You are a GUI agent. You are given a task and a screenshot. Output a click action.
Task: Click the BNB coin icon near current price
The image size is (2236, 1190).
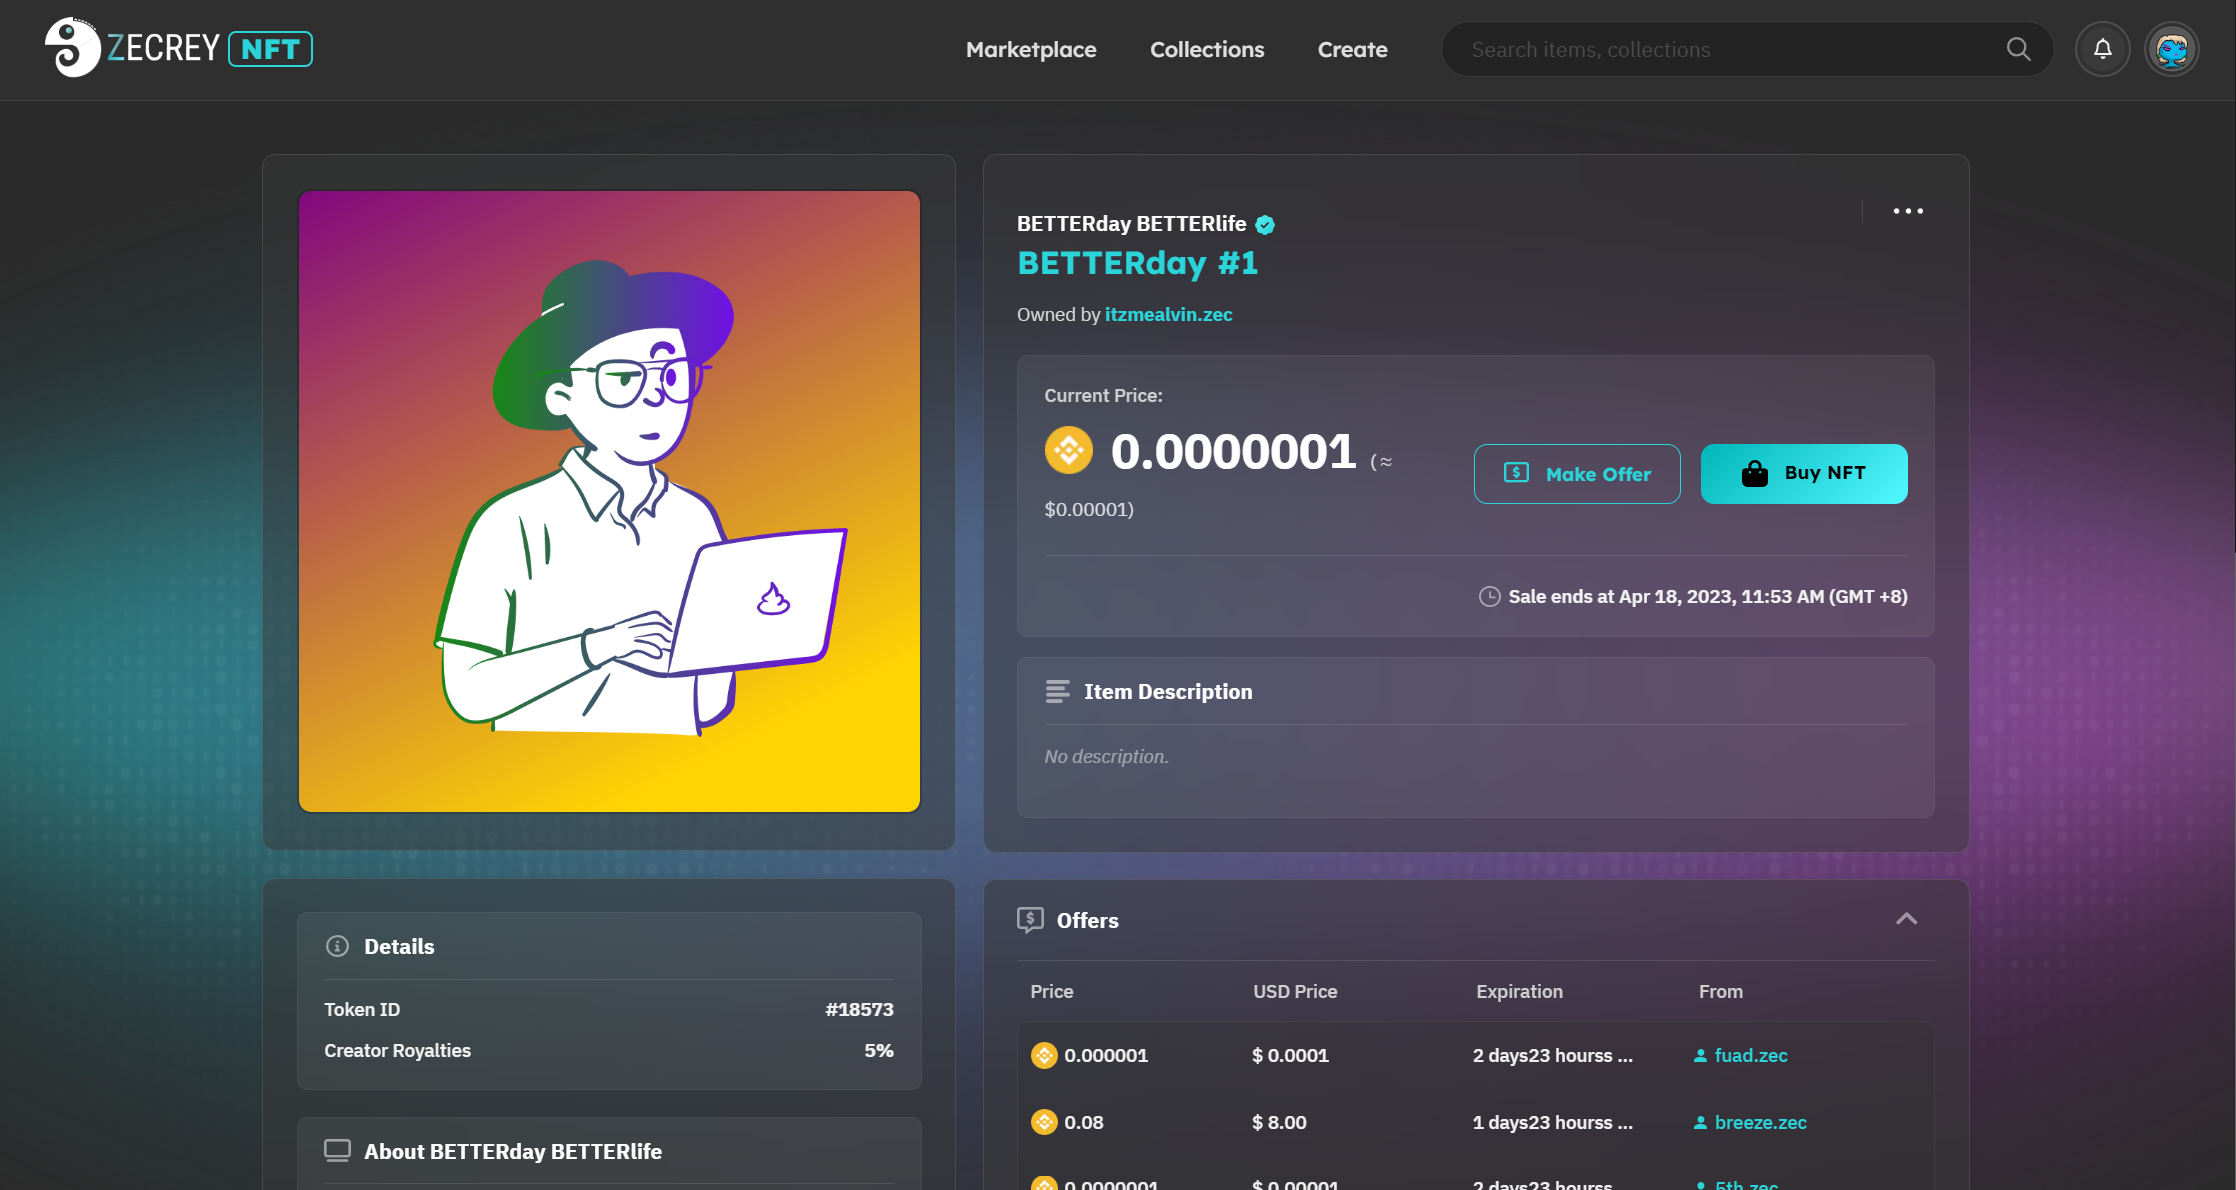[x=1068, y=451]
